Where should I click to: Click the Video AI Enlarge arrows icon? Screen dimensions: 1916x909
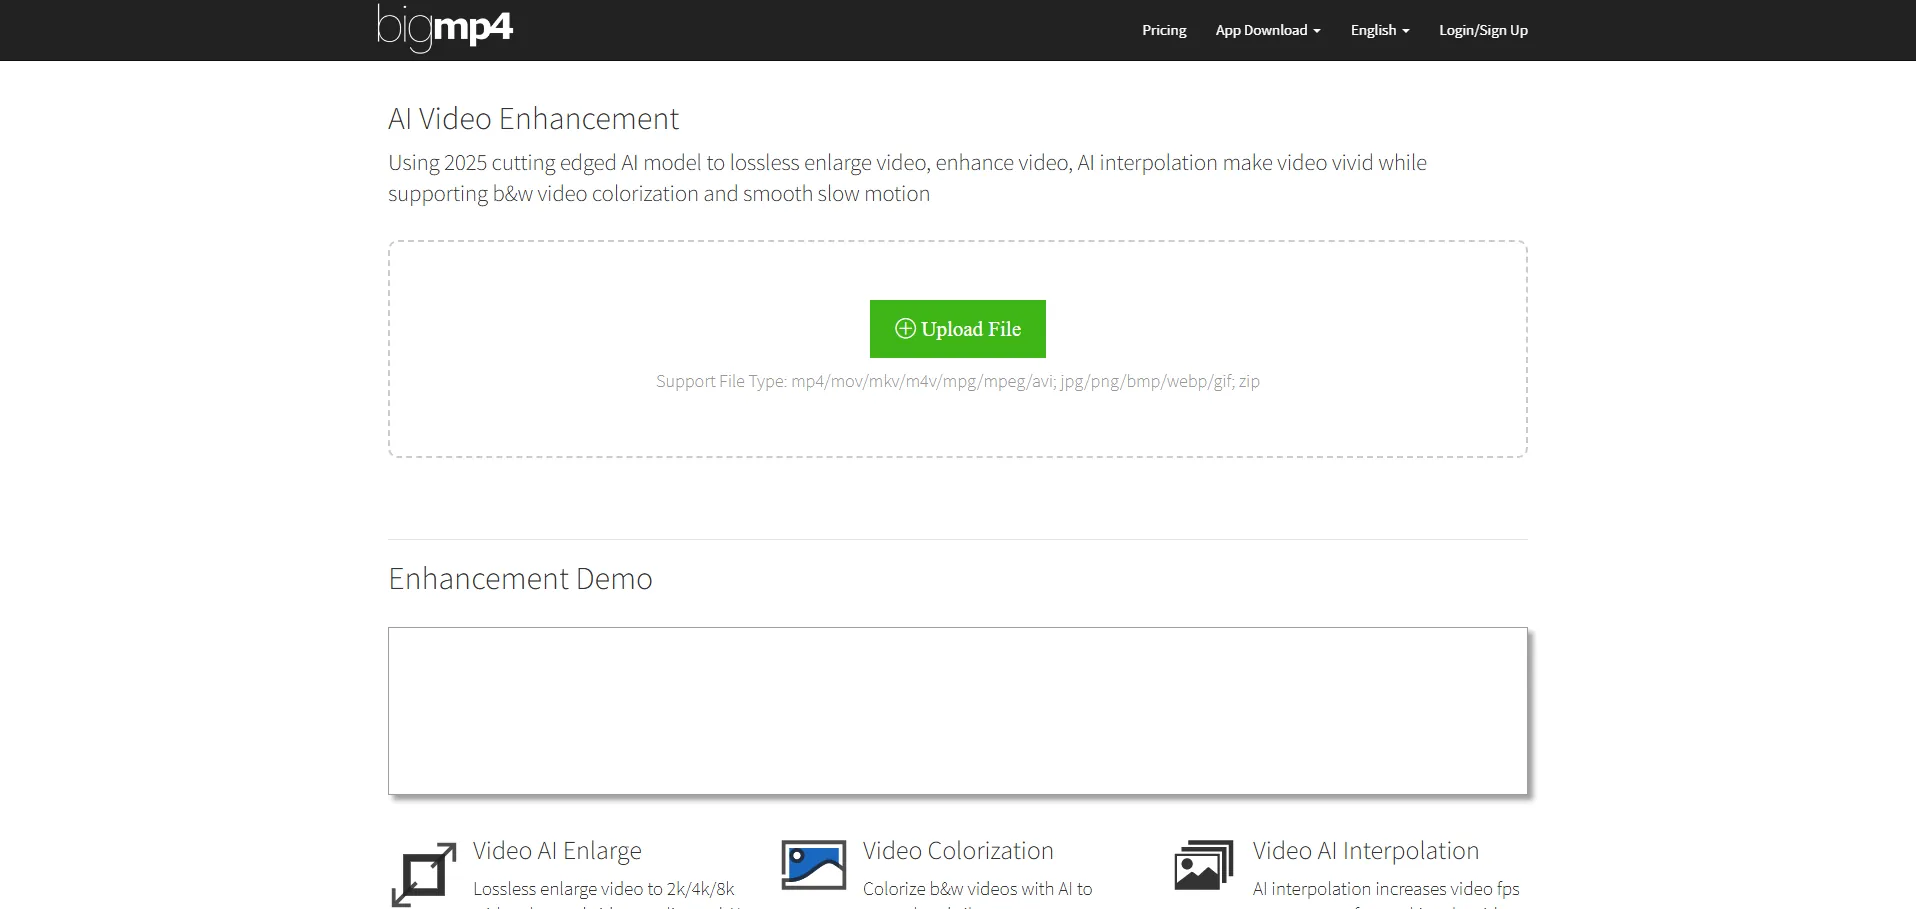click(424, 873)
